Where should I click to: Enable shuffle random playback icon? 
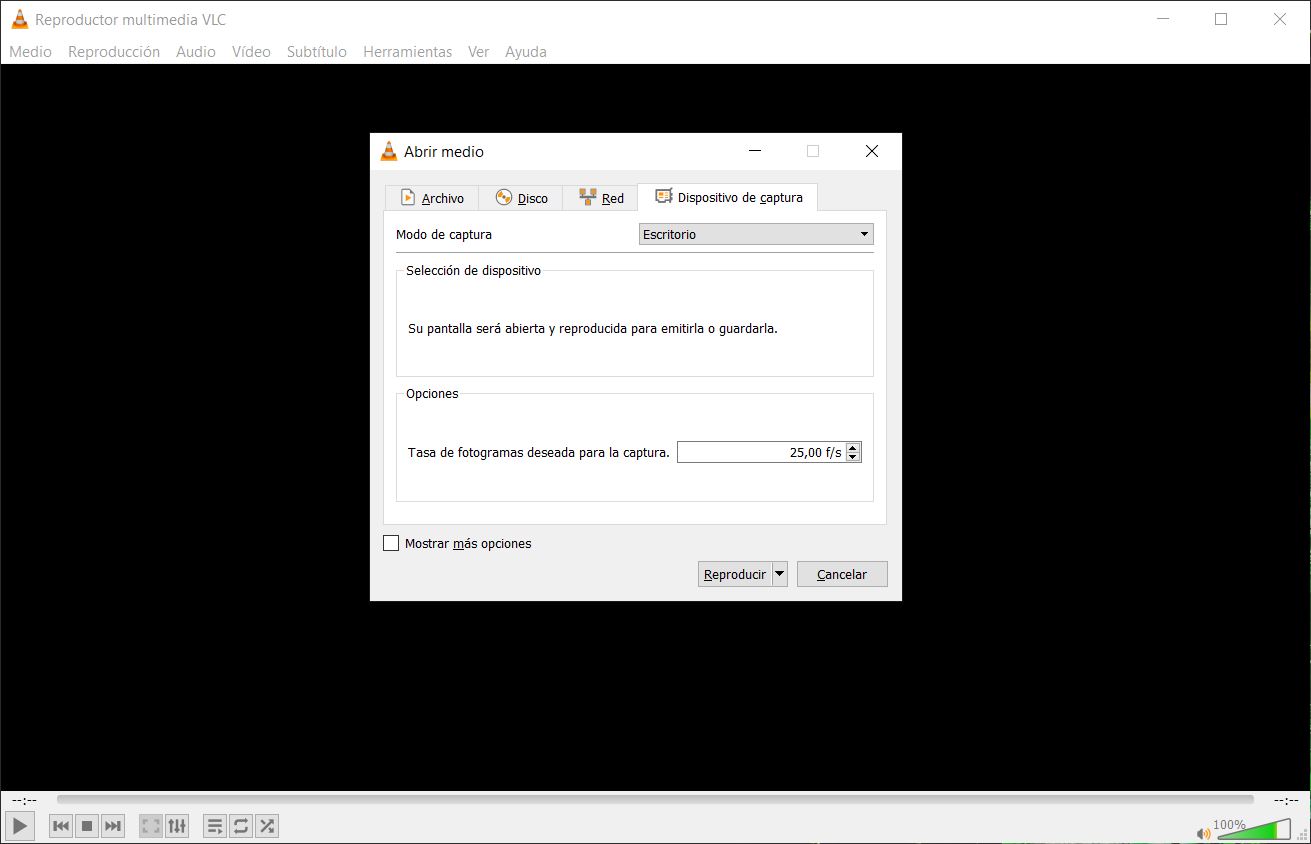[267, 826]
